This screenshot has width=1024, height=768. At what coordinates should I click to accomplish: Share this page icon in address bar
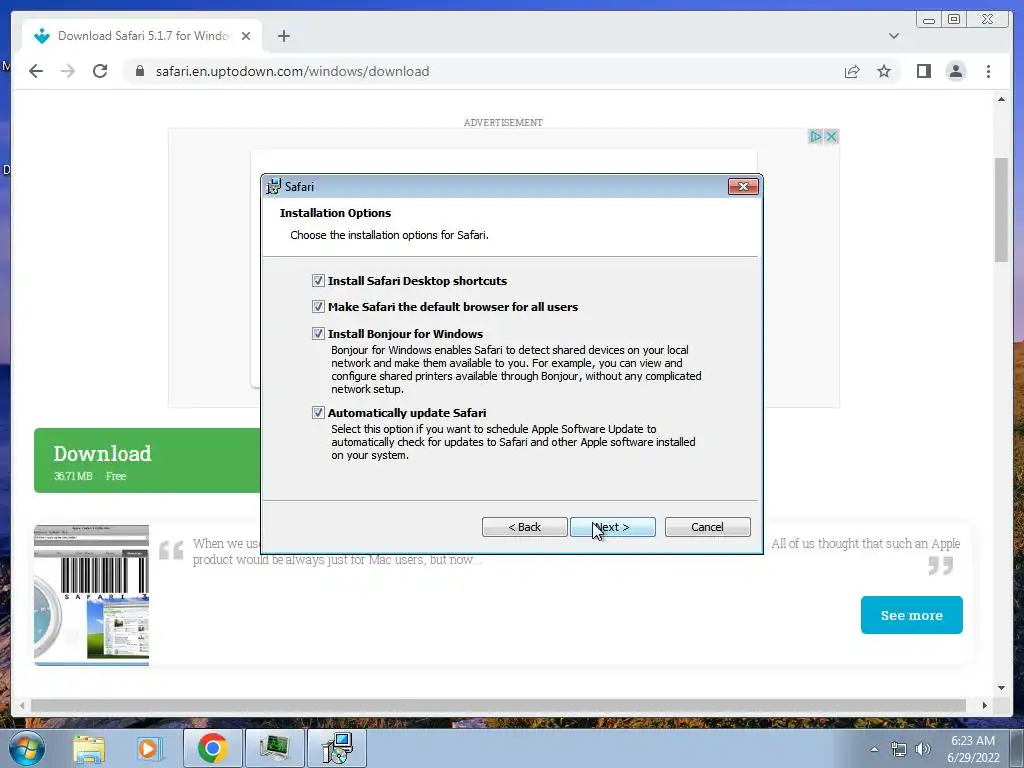[852, 71]
